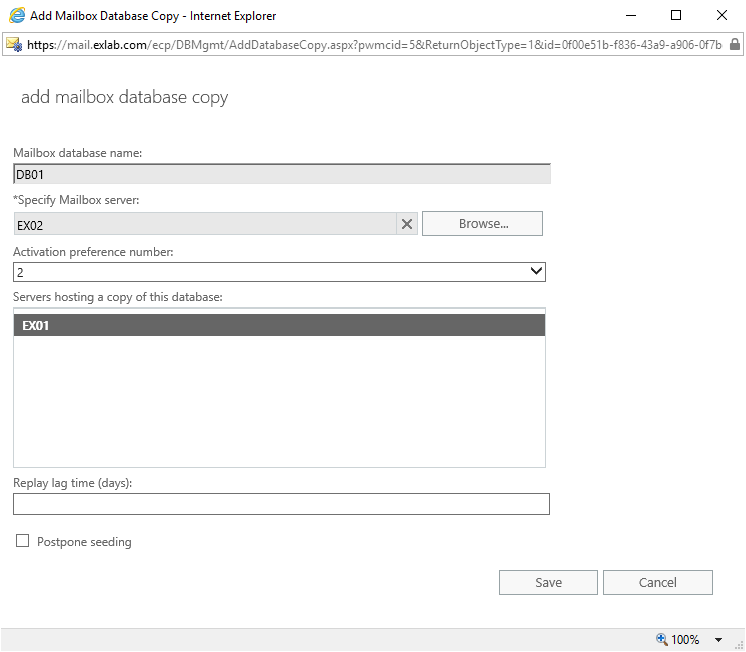The image size is (746, 652).
Task: Tick the Postpone seeding checkbox
Action: (22, 541)
